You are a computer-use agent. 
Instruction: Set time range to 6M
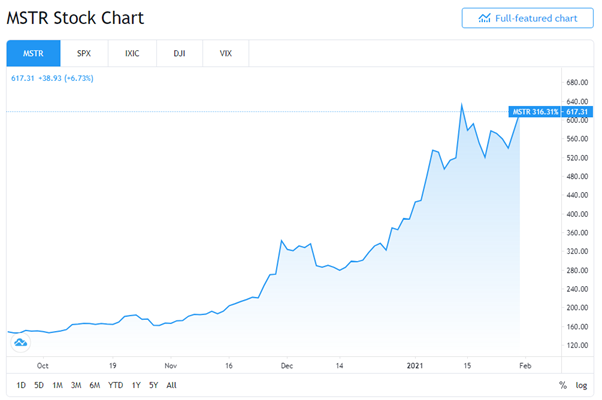click(x=95, y=385)
